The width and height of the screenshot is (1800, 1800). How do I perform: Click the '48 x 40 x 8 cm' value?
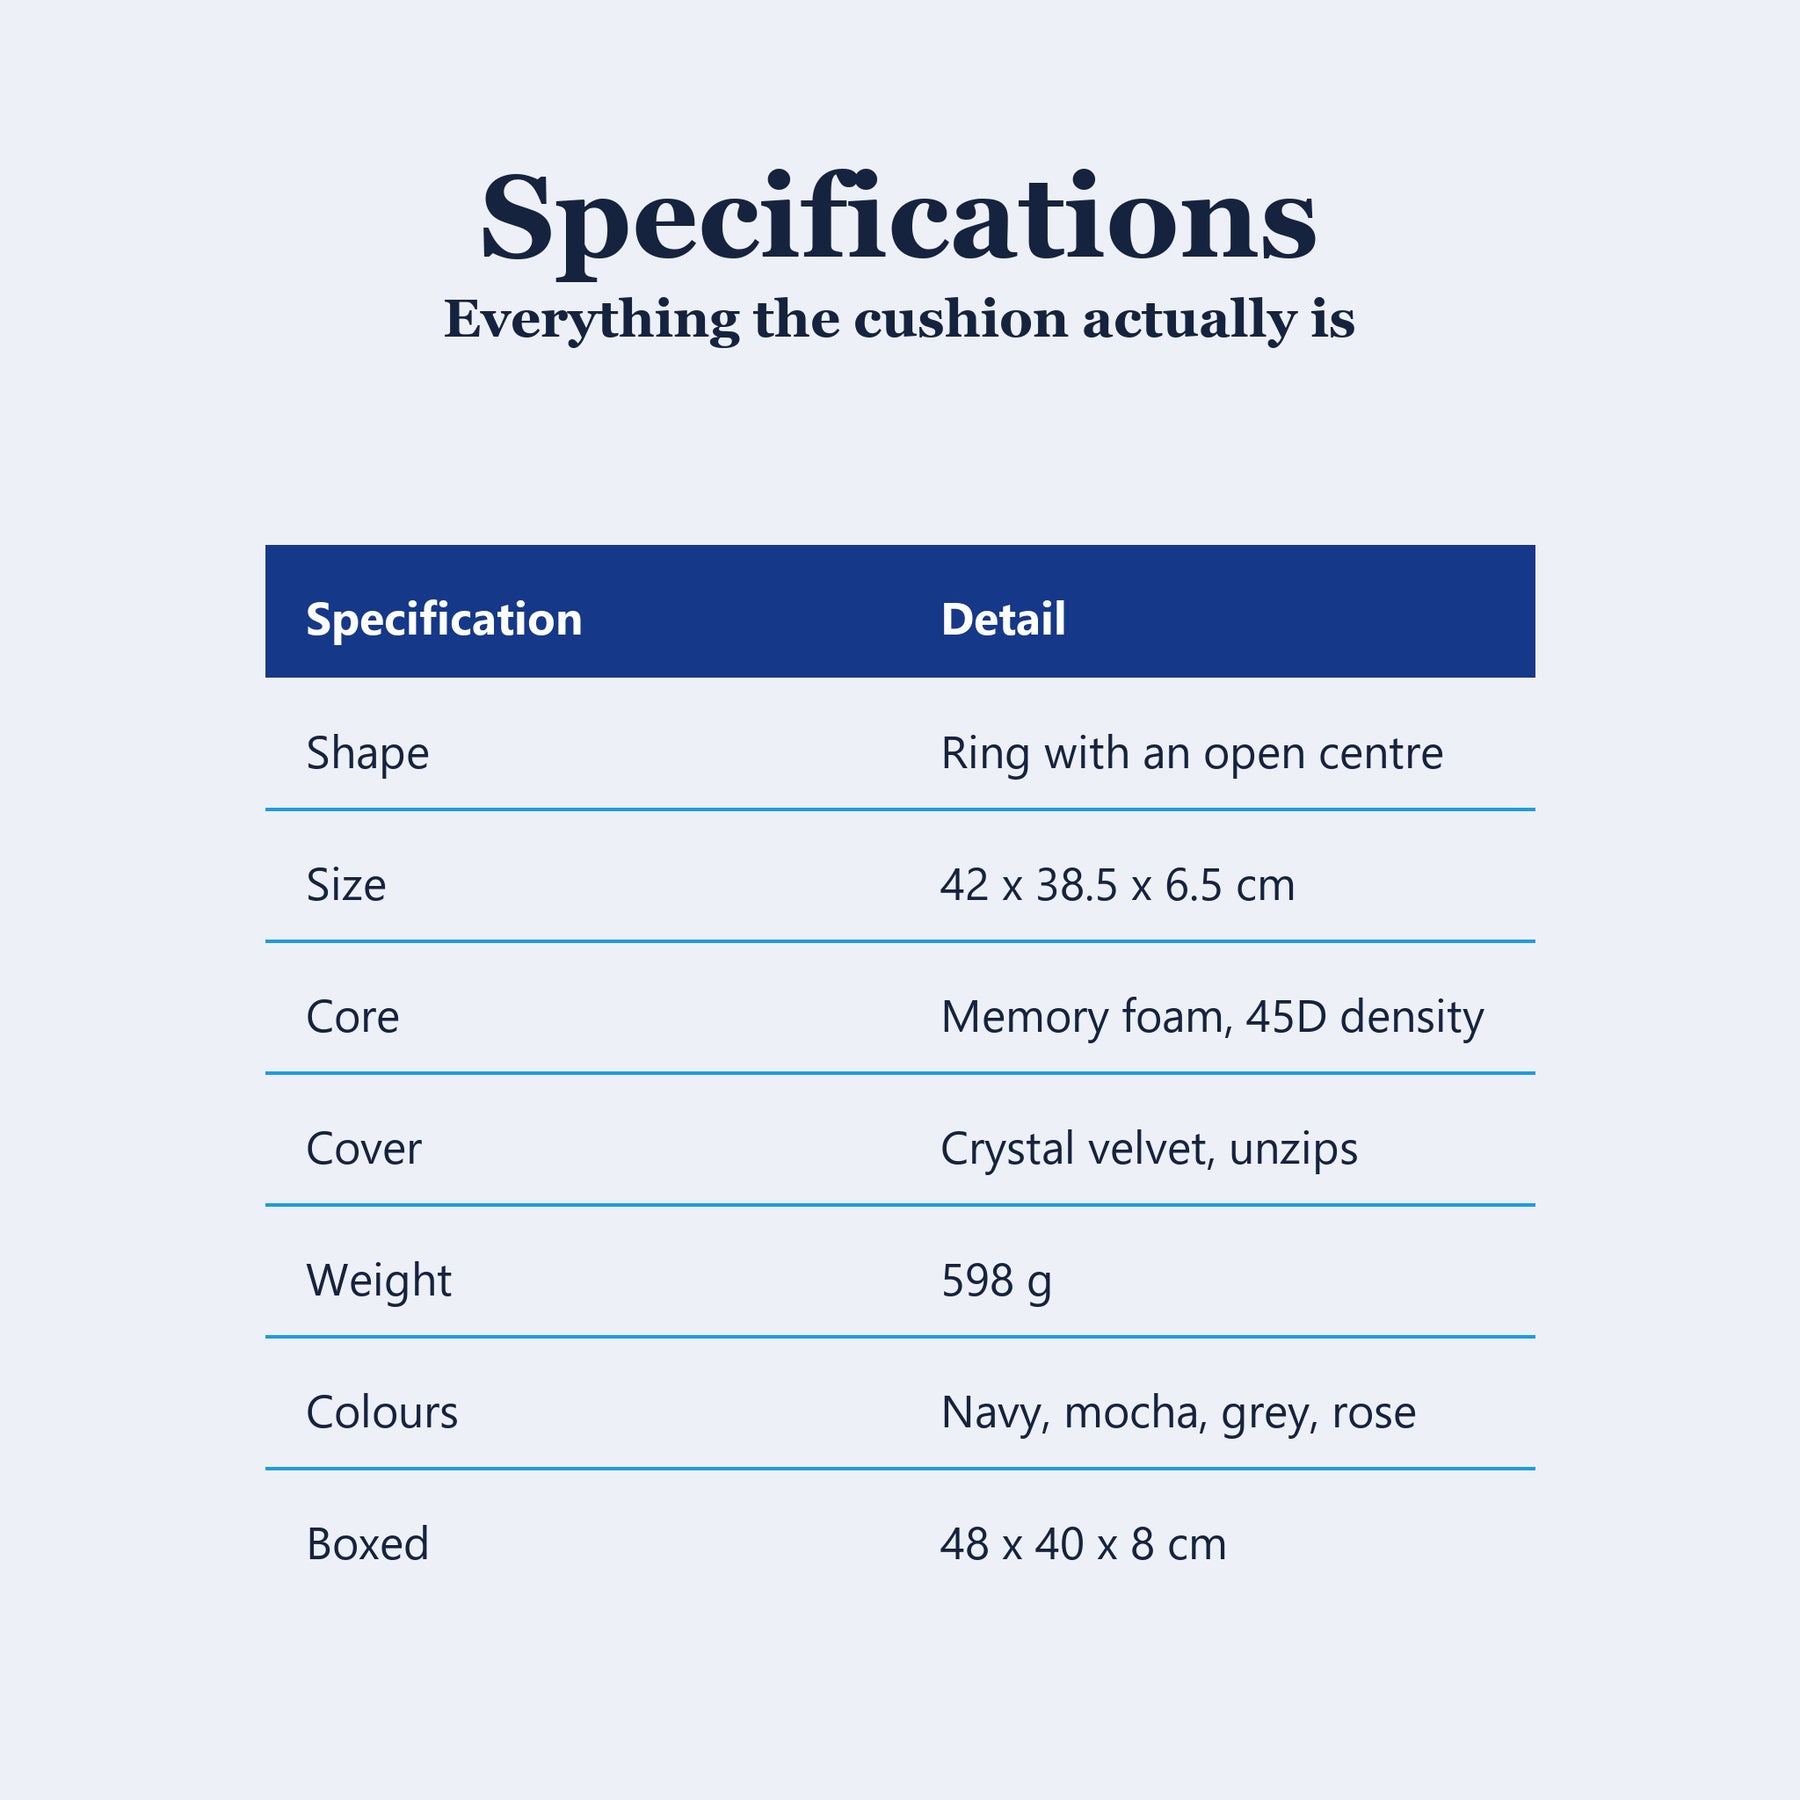1083,1545
